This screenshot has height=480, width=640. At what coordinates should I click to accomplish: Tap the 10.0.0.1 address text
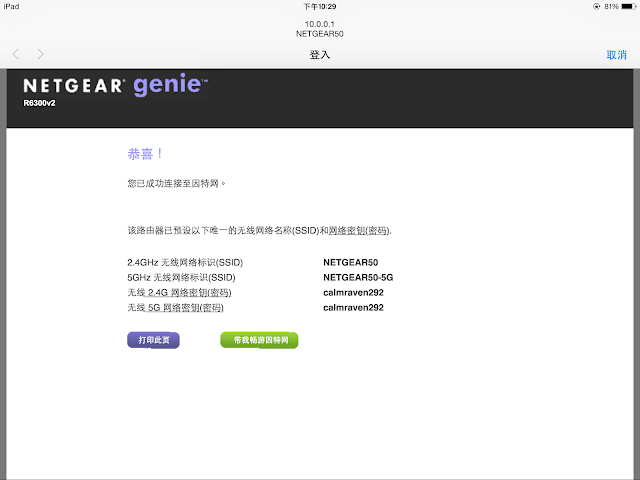click(320, 24)
